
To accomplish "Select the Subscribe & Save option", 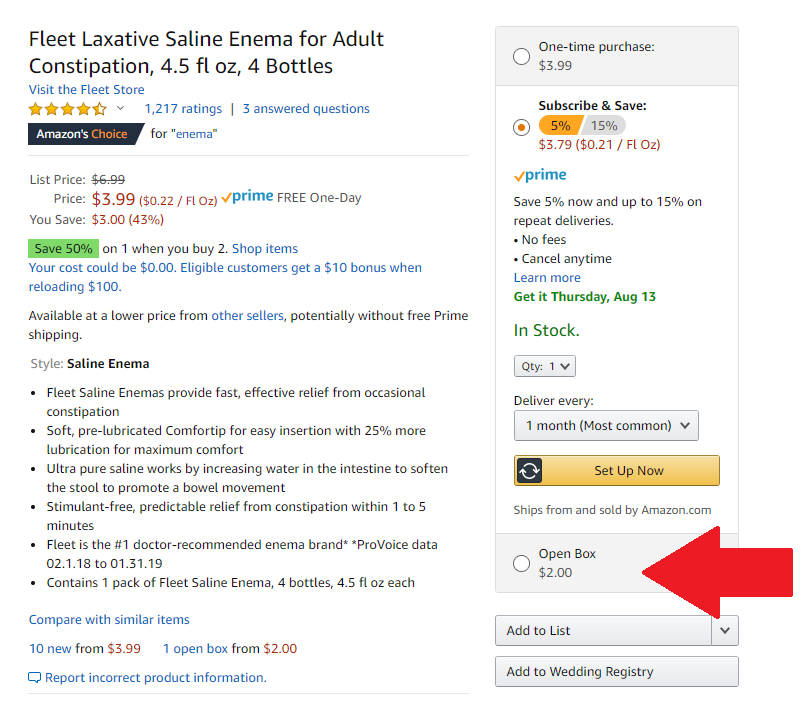I will coord(521,127).
